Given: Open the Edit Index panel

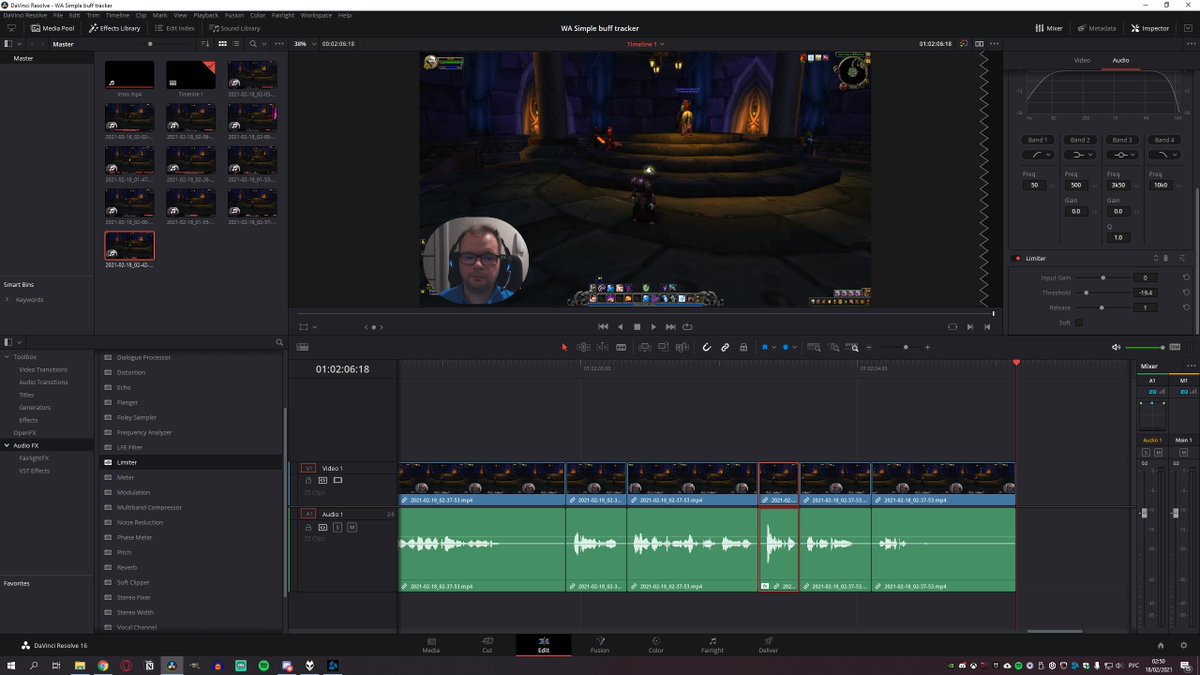Looking at the screenshot, I should 175,28.
